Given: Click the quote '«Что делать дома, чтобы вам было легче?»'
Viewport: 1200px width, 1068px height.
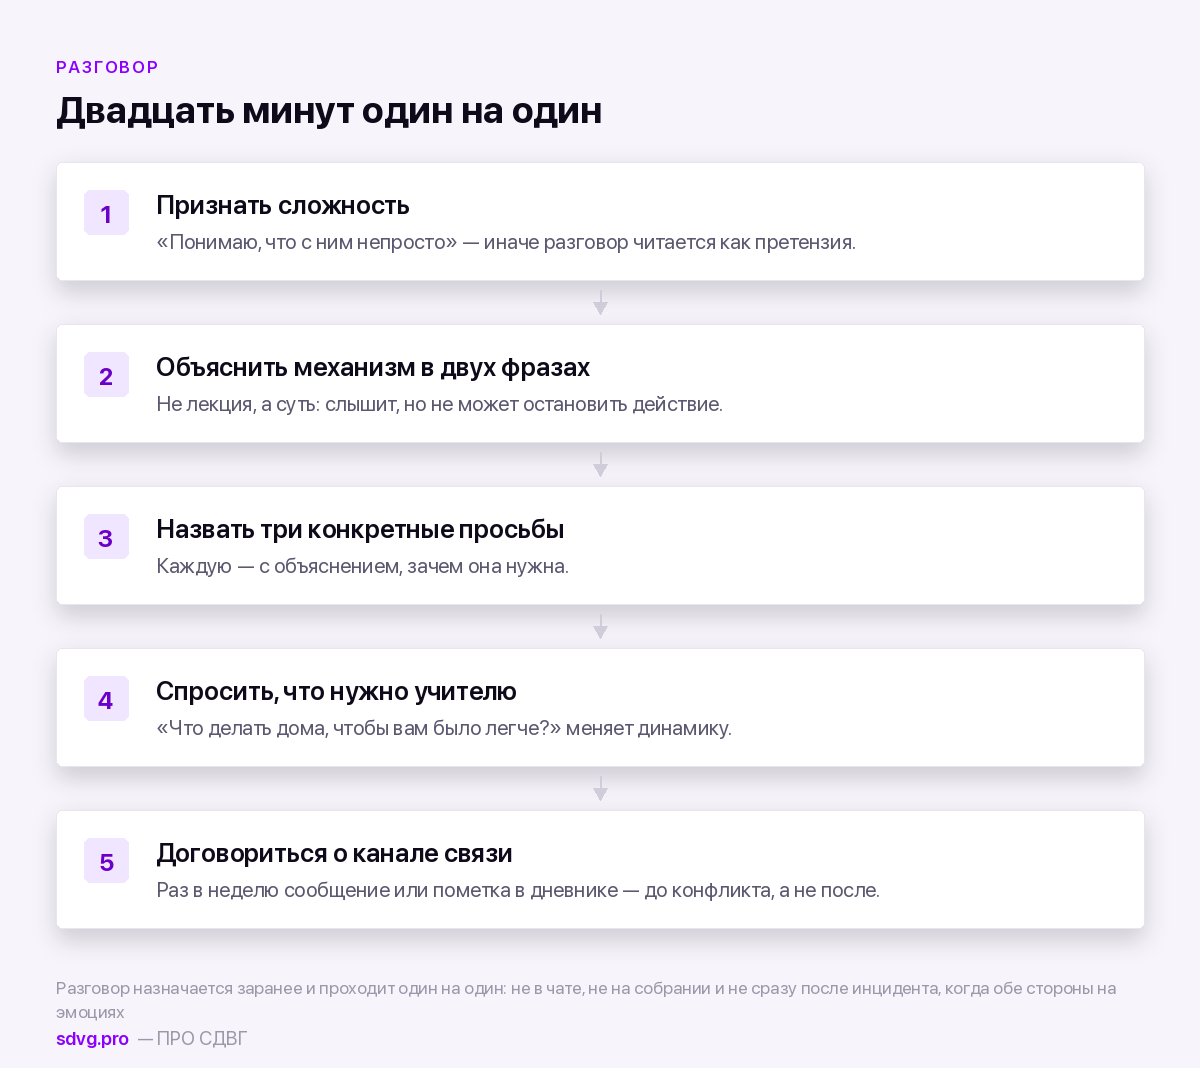Looking at the screenshot, I should pos(358,728).
